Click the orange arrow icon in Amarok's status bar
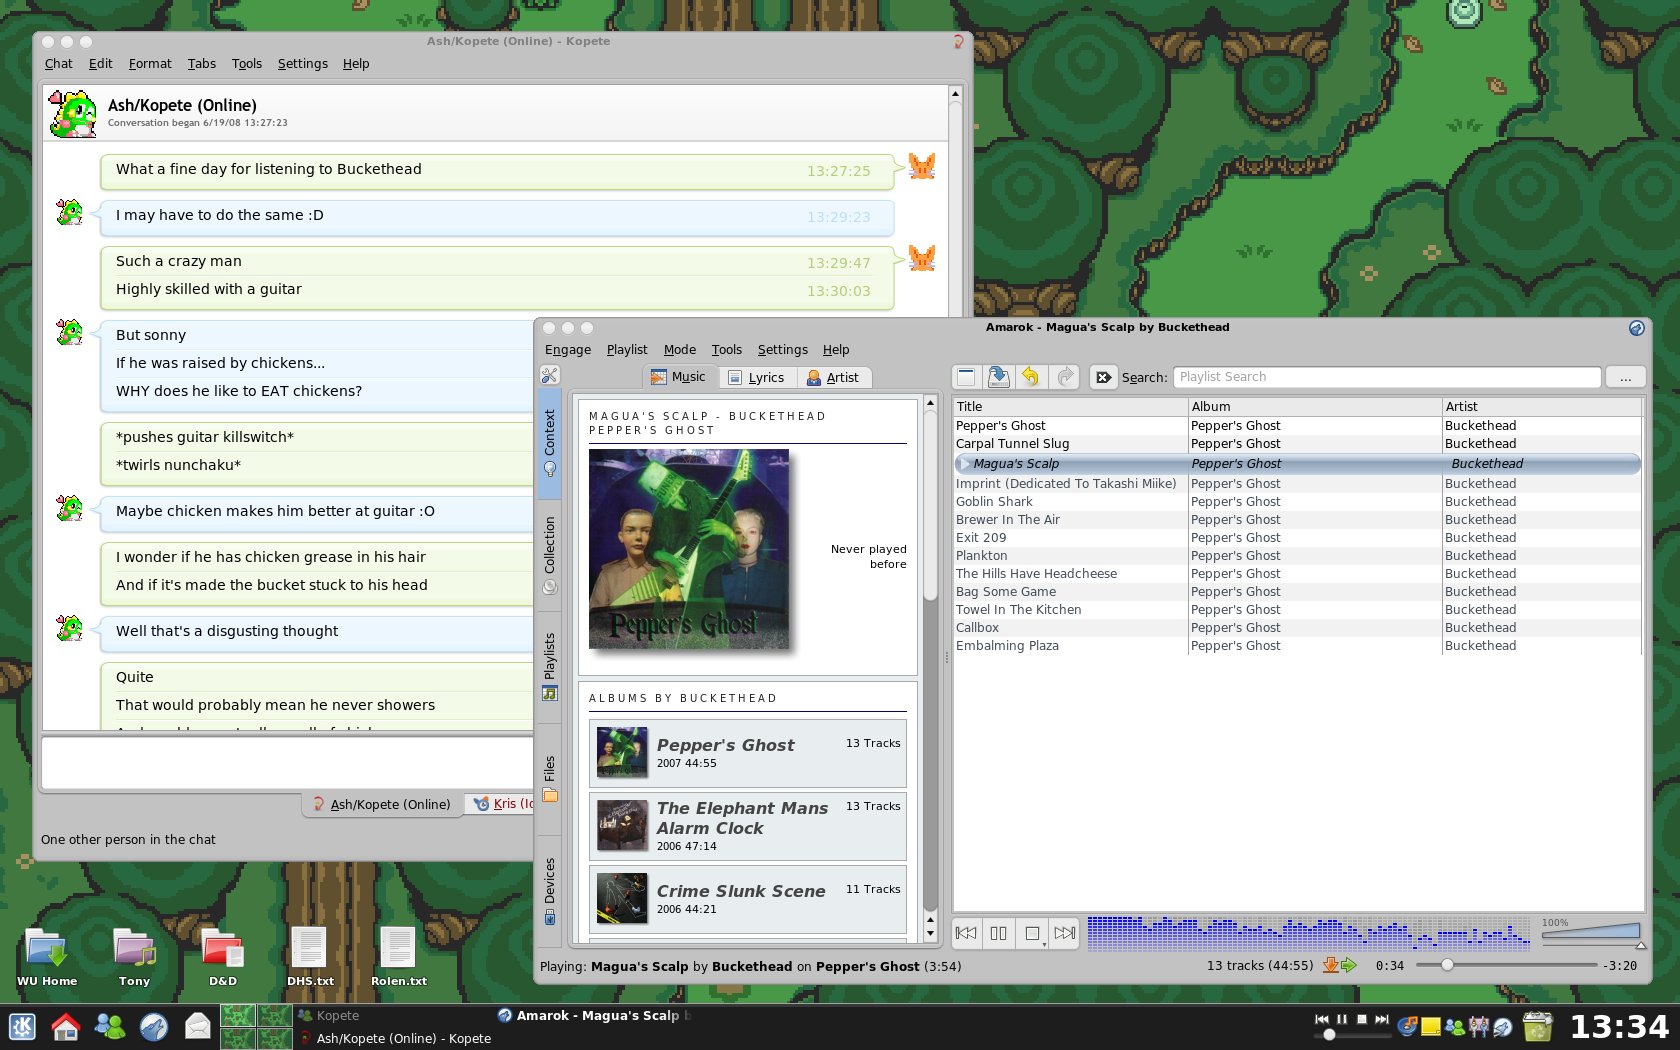The height and width of the screenshot is (1050, 1680). pyautogui.click(x=1330, y=965)
